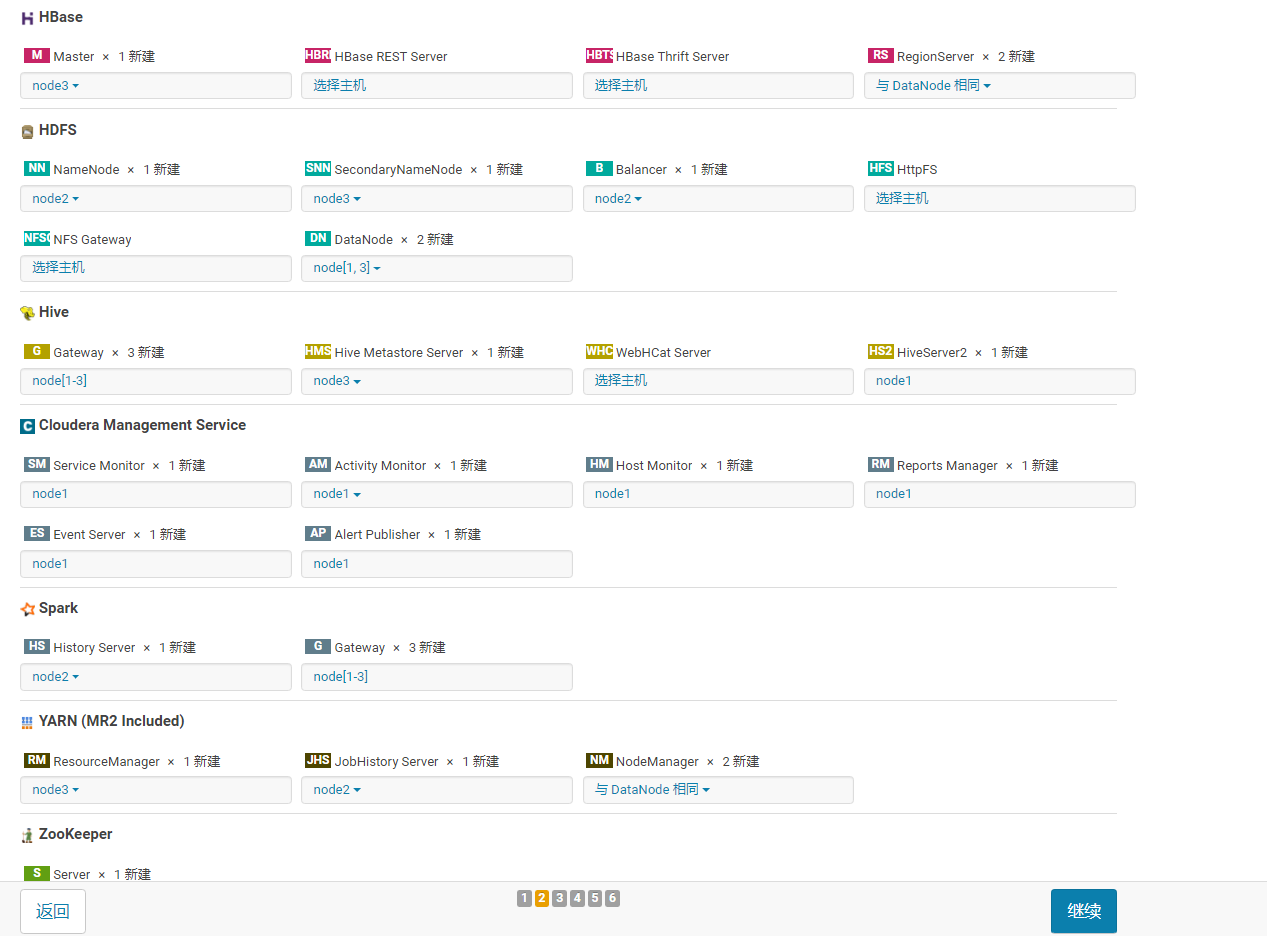Select host for HttpFS role
The width and height of the screenshot is (1267, 936).
tap(1000, 199)
